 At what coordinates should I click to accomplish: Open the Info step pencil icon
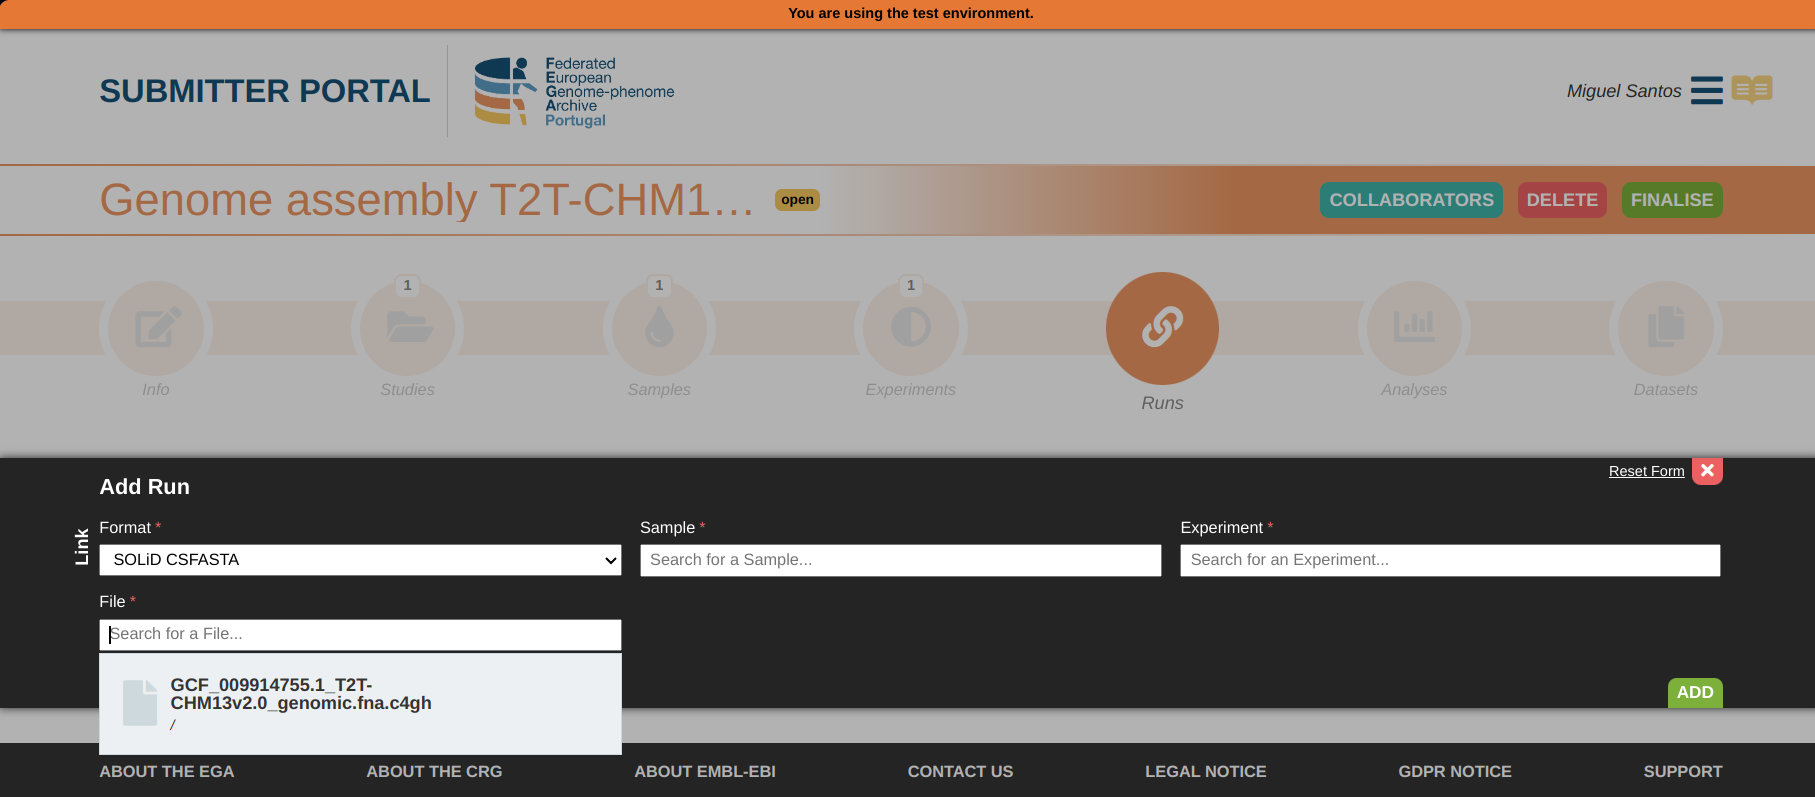(156, 328)
